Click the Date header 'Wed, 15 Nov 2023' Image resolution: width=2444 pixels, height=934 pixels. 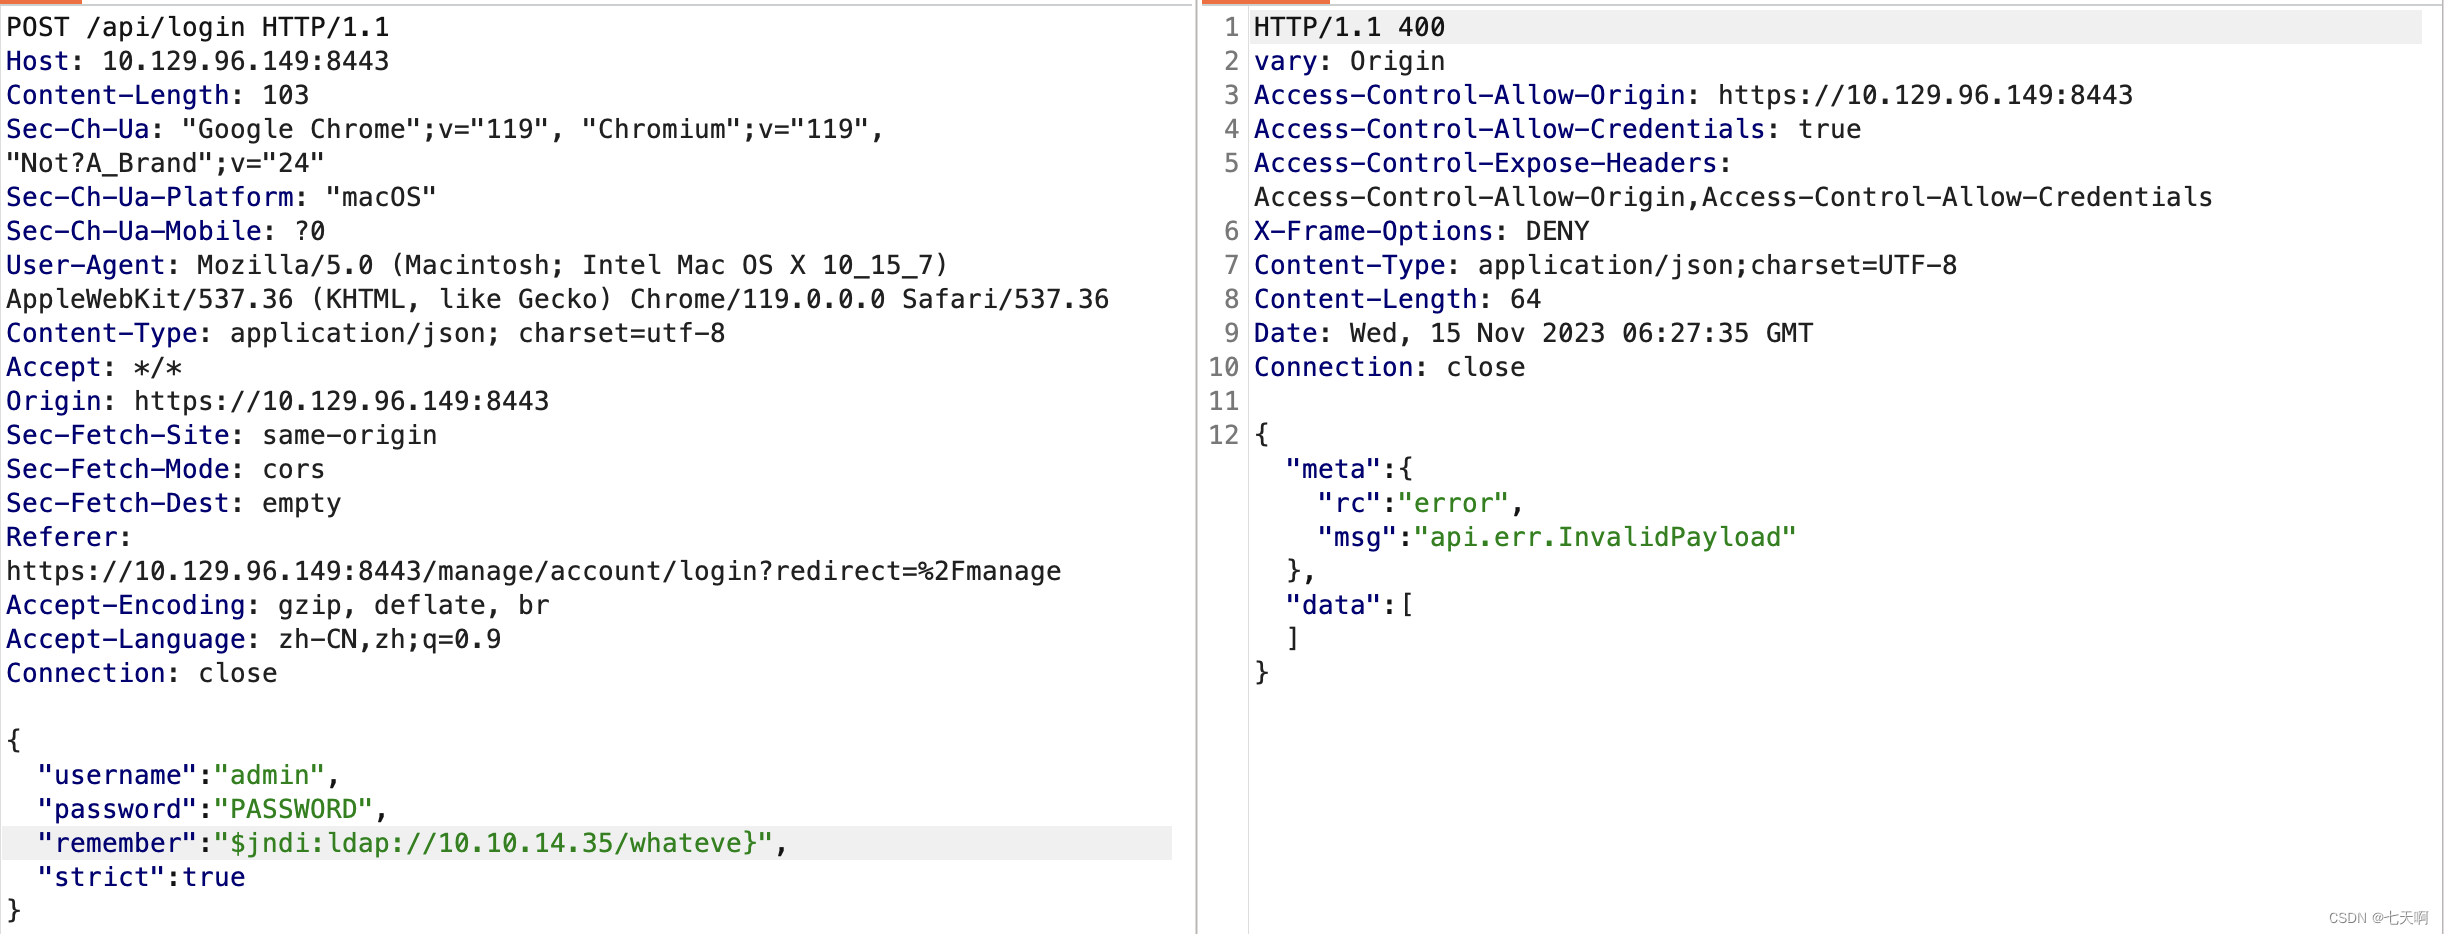(x=1534, y=333)
